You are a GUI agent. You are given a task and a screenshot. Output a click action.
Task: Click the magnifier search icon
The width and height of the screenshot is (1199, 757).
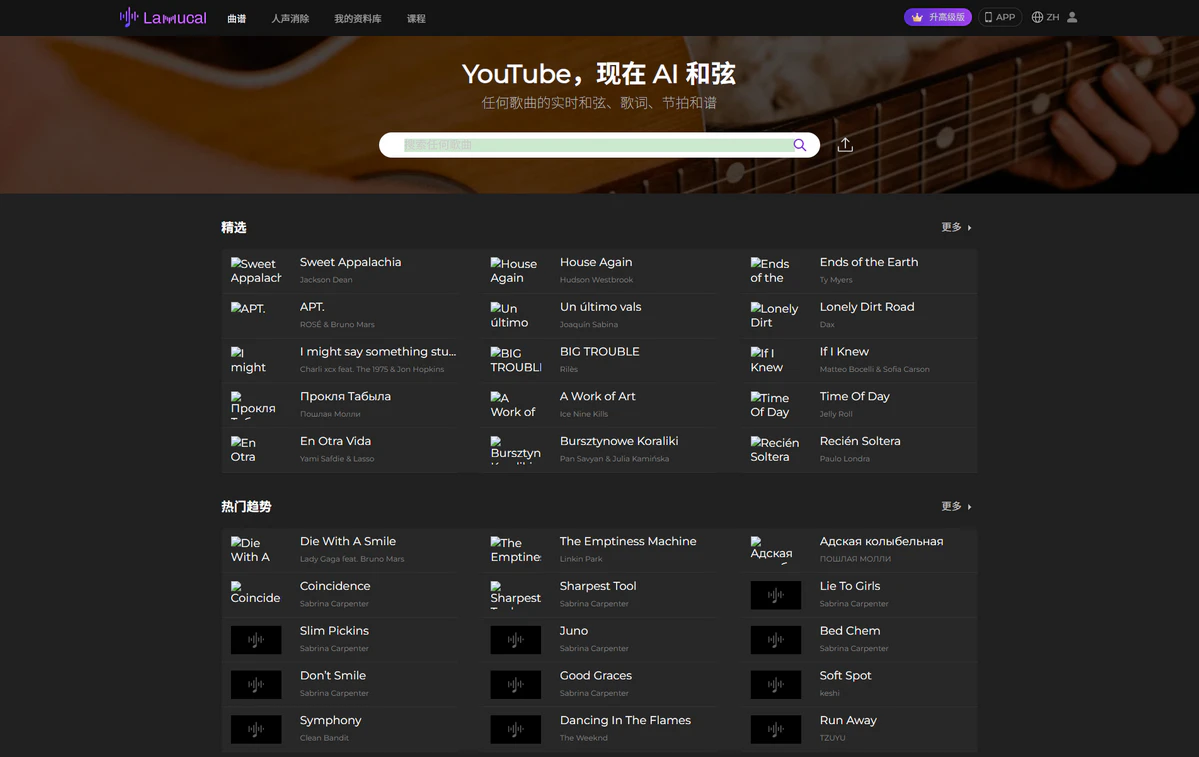click(x=800, y=145)
